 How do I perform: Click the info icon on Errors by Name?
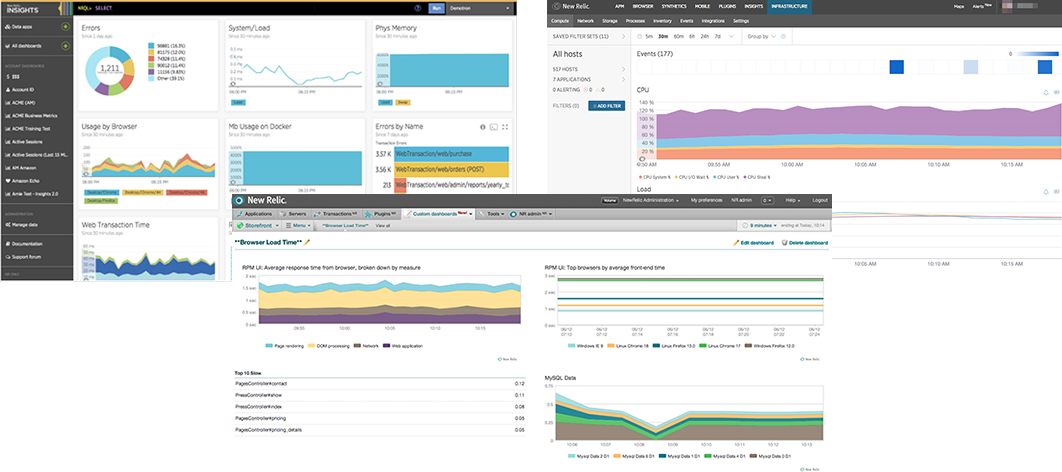coord(482,127)
